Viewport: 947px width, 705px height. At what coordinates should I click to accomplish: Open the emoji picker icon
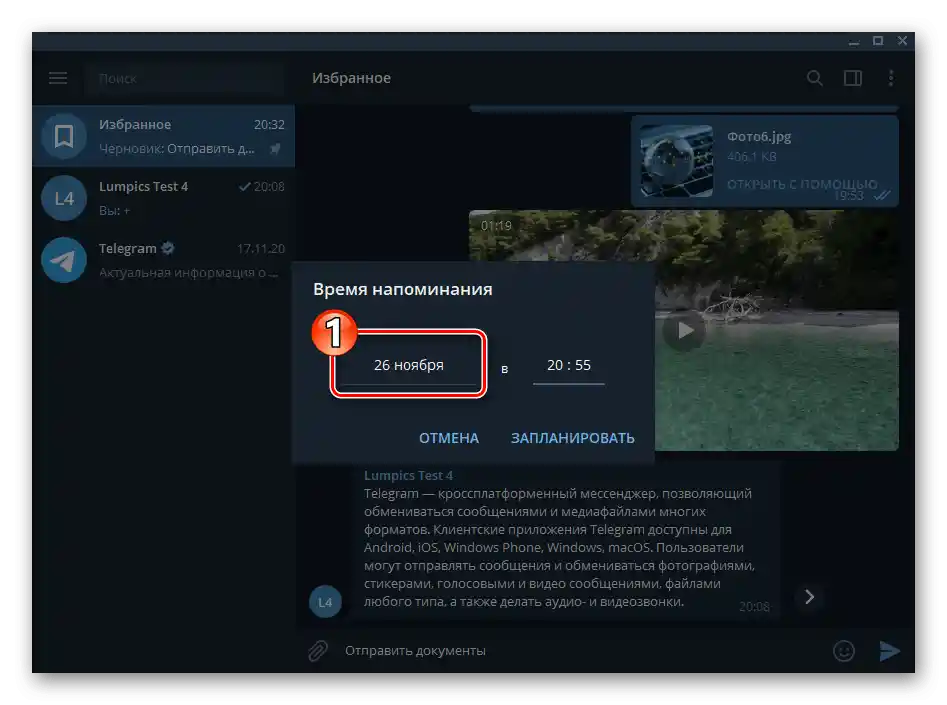843,650
